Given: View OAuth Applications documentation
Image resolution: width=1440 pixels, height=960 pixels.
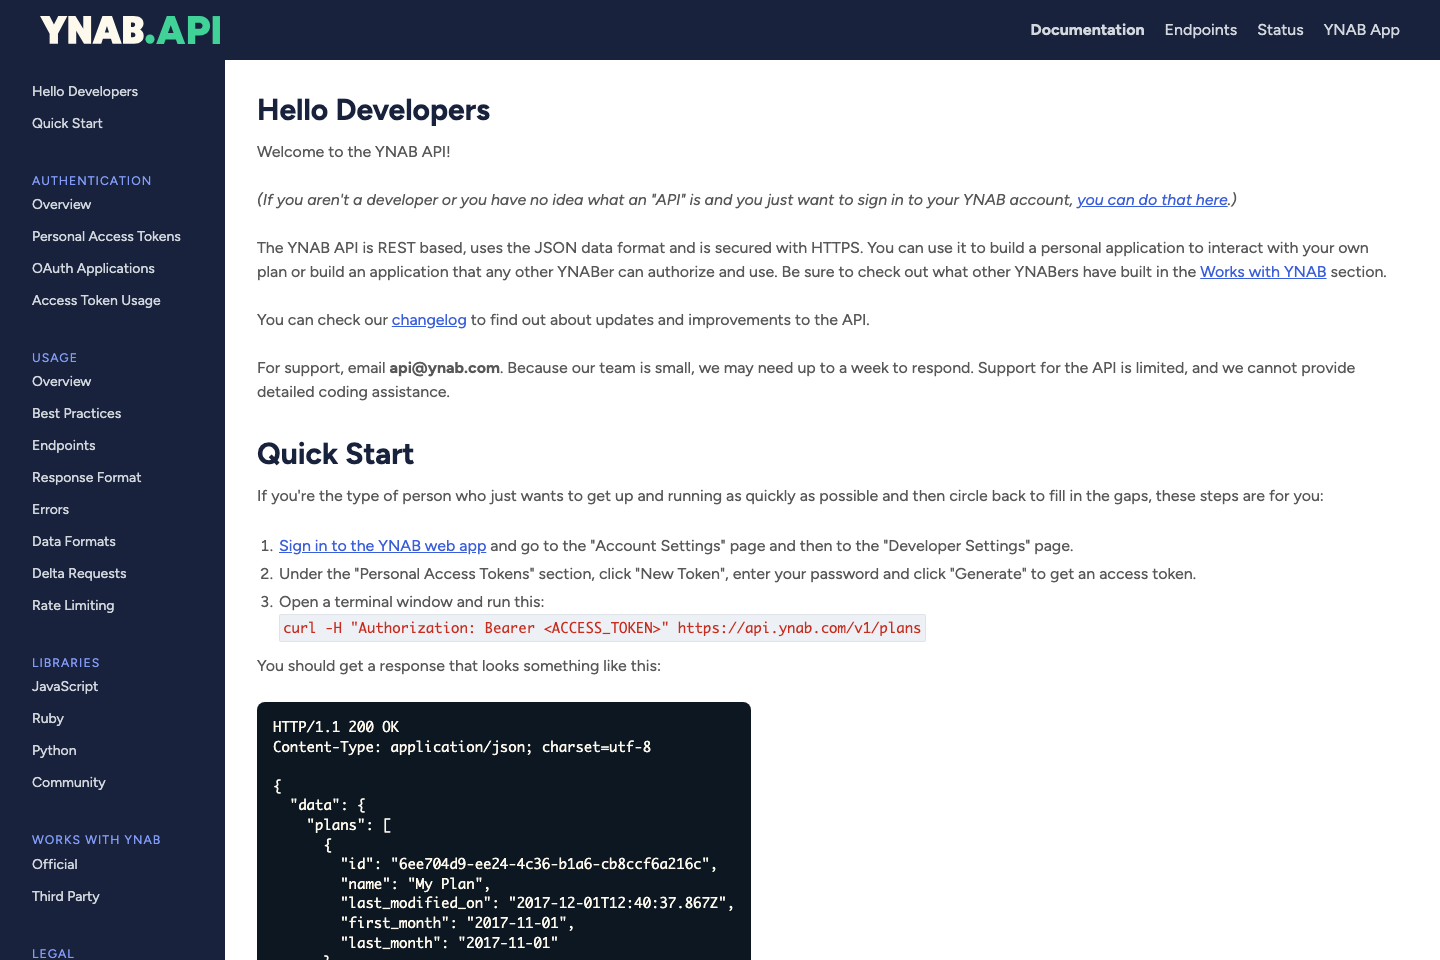Looking at the screenshot, I should tap(93, 268).
